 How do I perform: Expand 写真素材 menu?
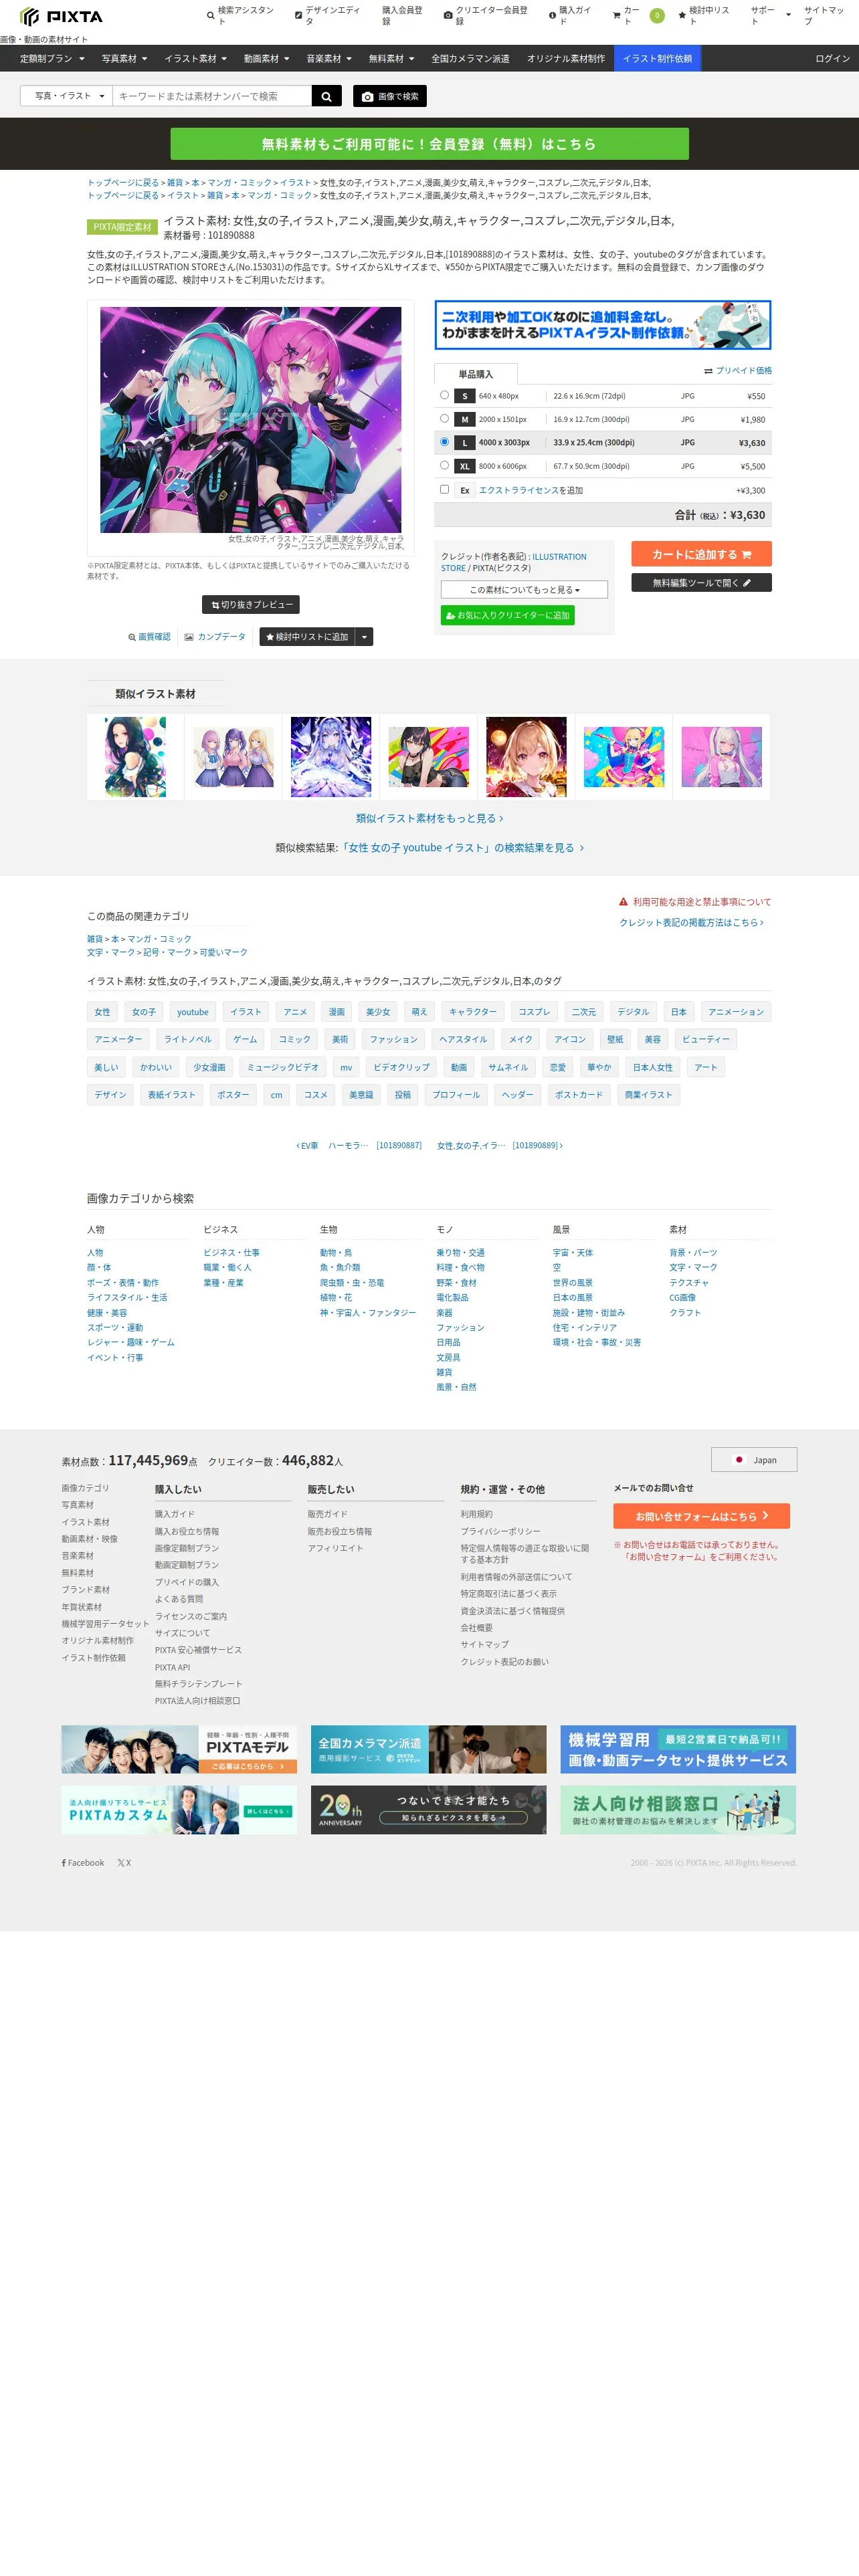coord(124,59)
